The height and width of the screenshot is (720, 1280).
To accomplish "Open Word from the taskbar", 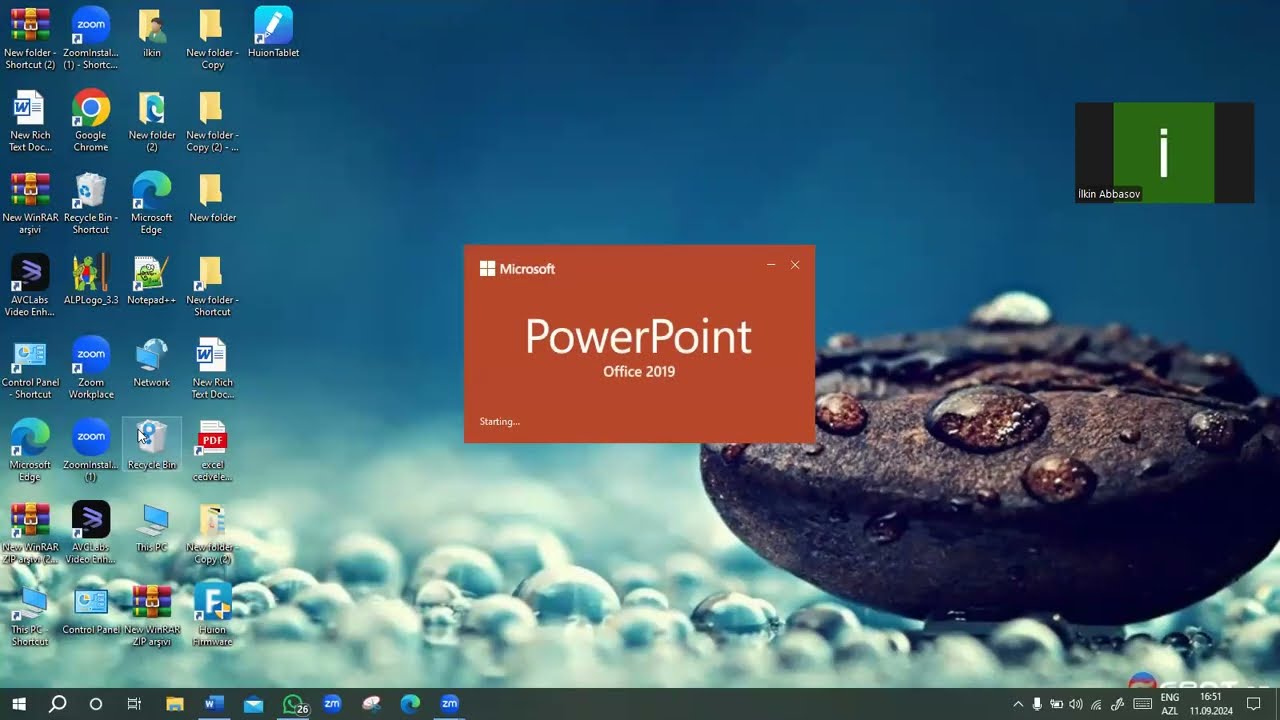I will [x=212, y=704].
